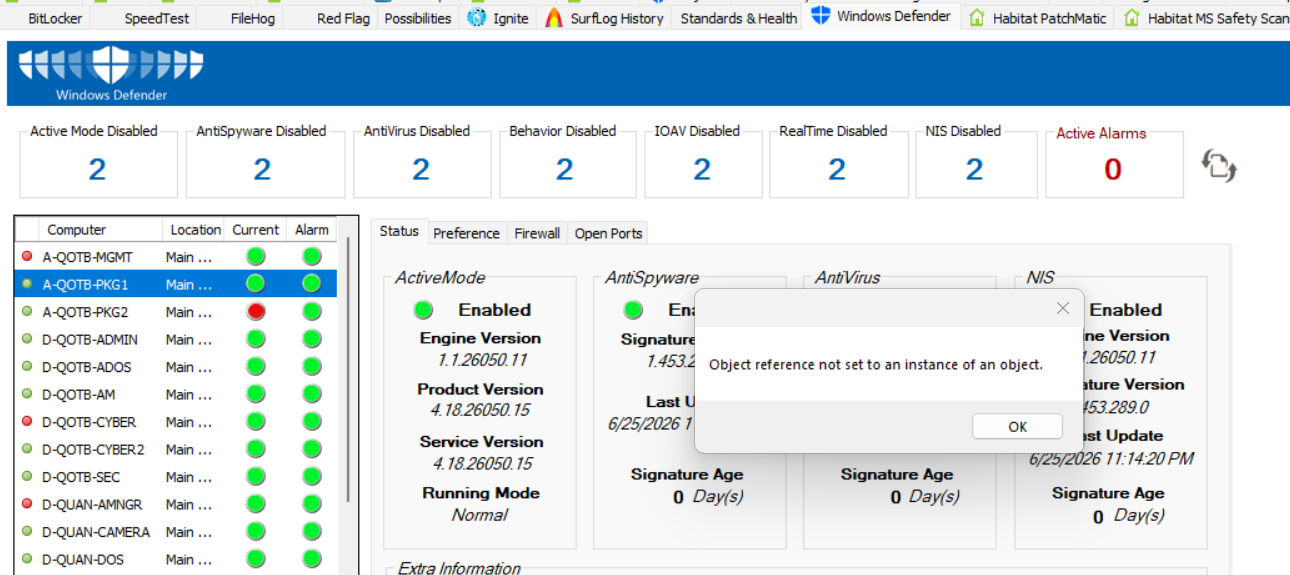
Task: Open the Possibilities tab
Action: (x=418, y=18)
